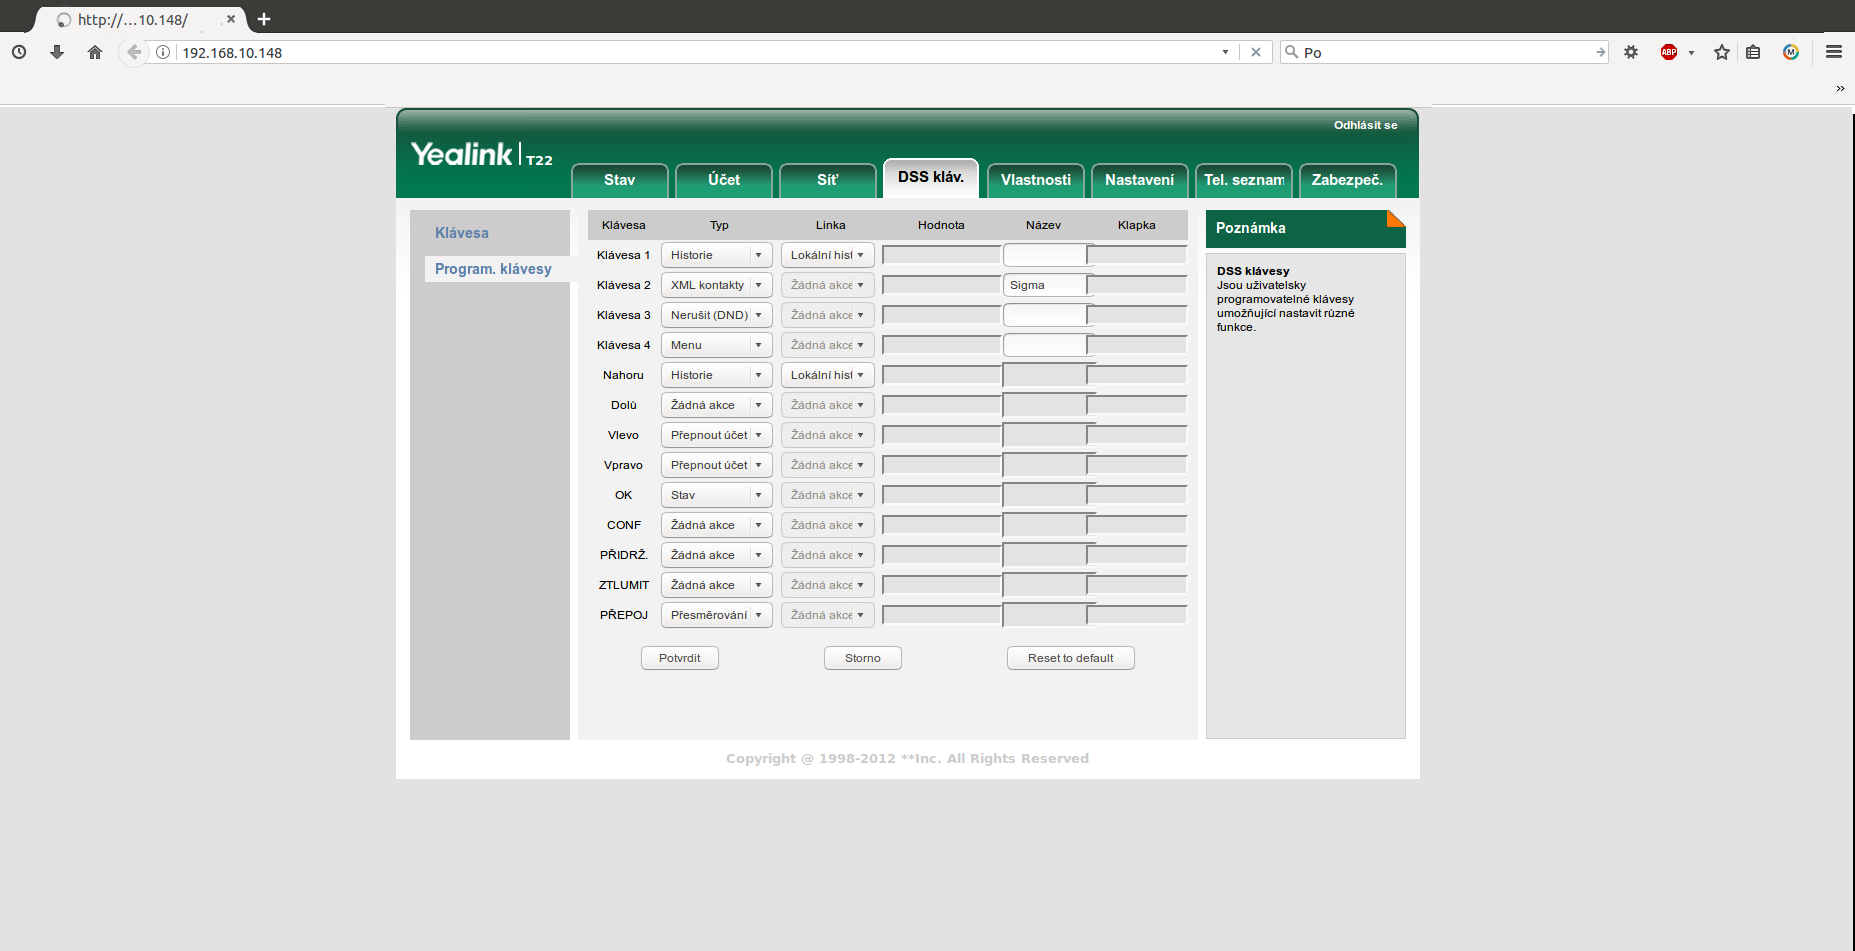This screenshot has height=951, width=1855.
Task: Click the Název field containing Sigma
Action: [1044, 285]
